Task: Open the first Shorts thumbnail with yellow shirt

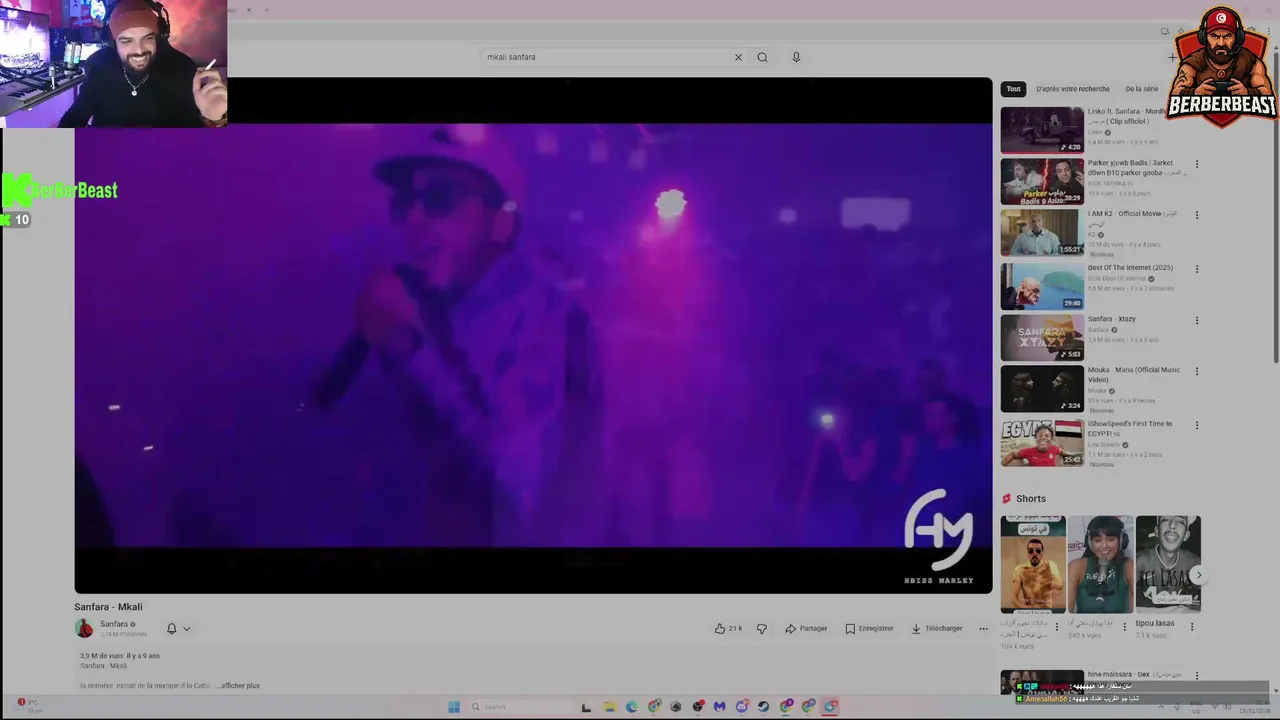Action: 1033,564
